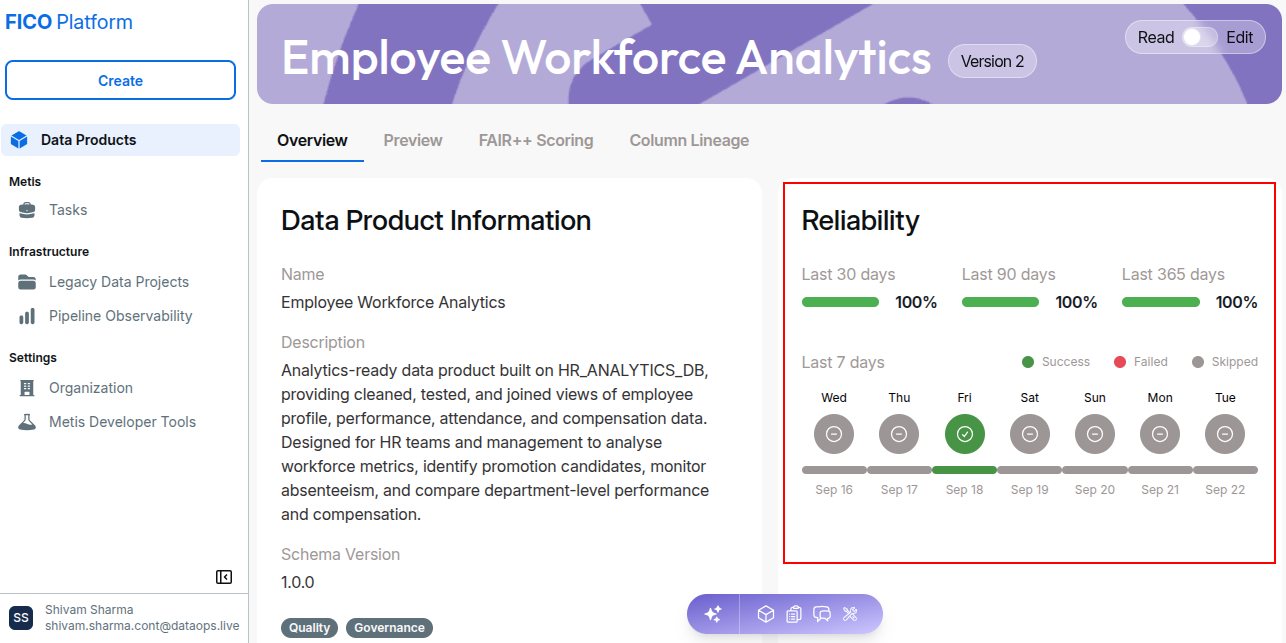This screenshot has height=643, width=1286.
Task: Open Data Products in the sidebar
Action: [x=120, y=140]
